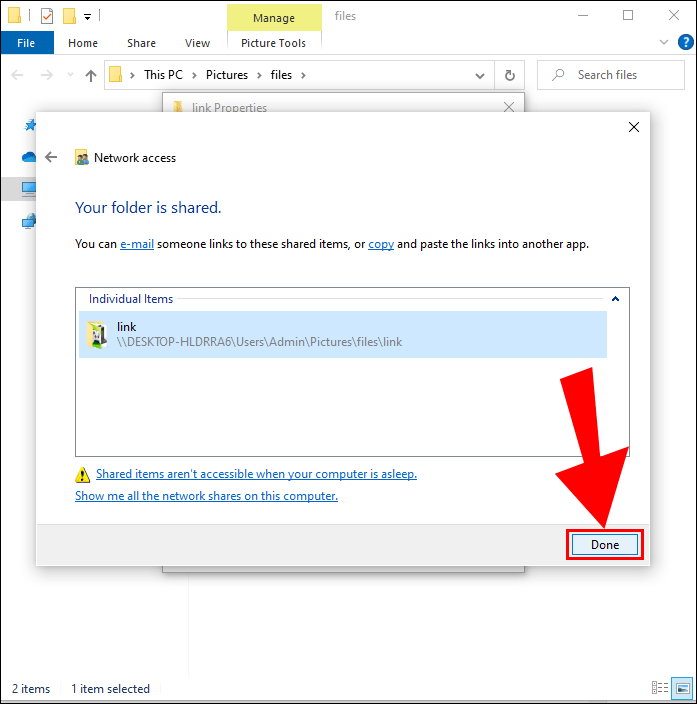This screenshot has width=697, height=704.
Task: Click the folder icon in the address bar
Action: coord(115,74)
